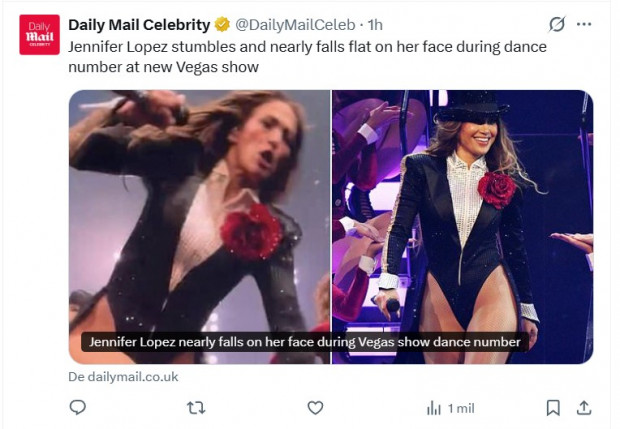Like the post with the heart

coord(315,407)
